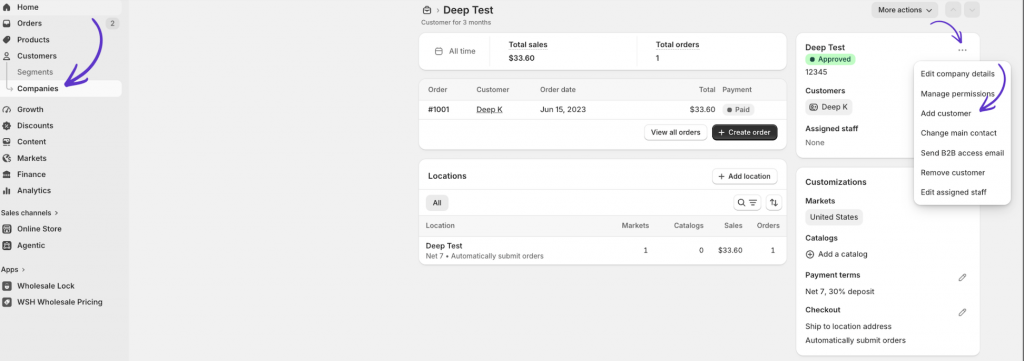Click the sort icon in Locations
This screenshot has width=1024, height=361.
pos(774,203)
